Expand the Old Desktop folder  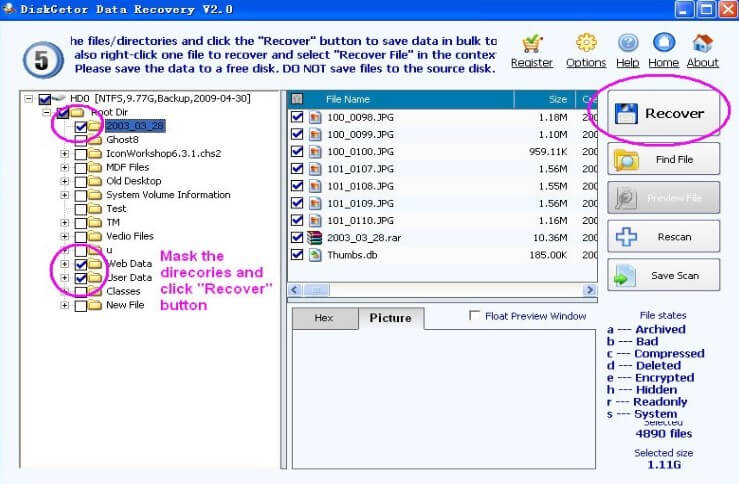[65, 181]
